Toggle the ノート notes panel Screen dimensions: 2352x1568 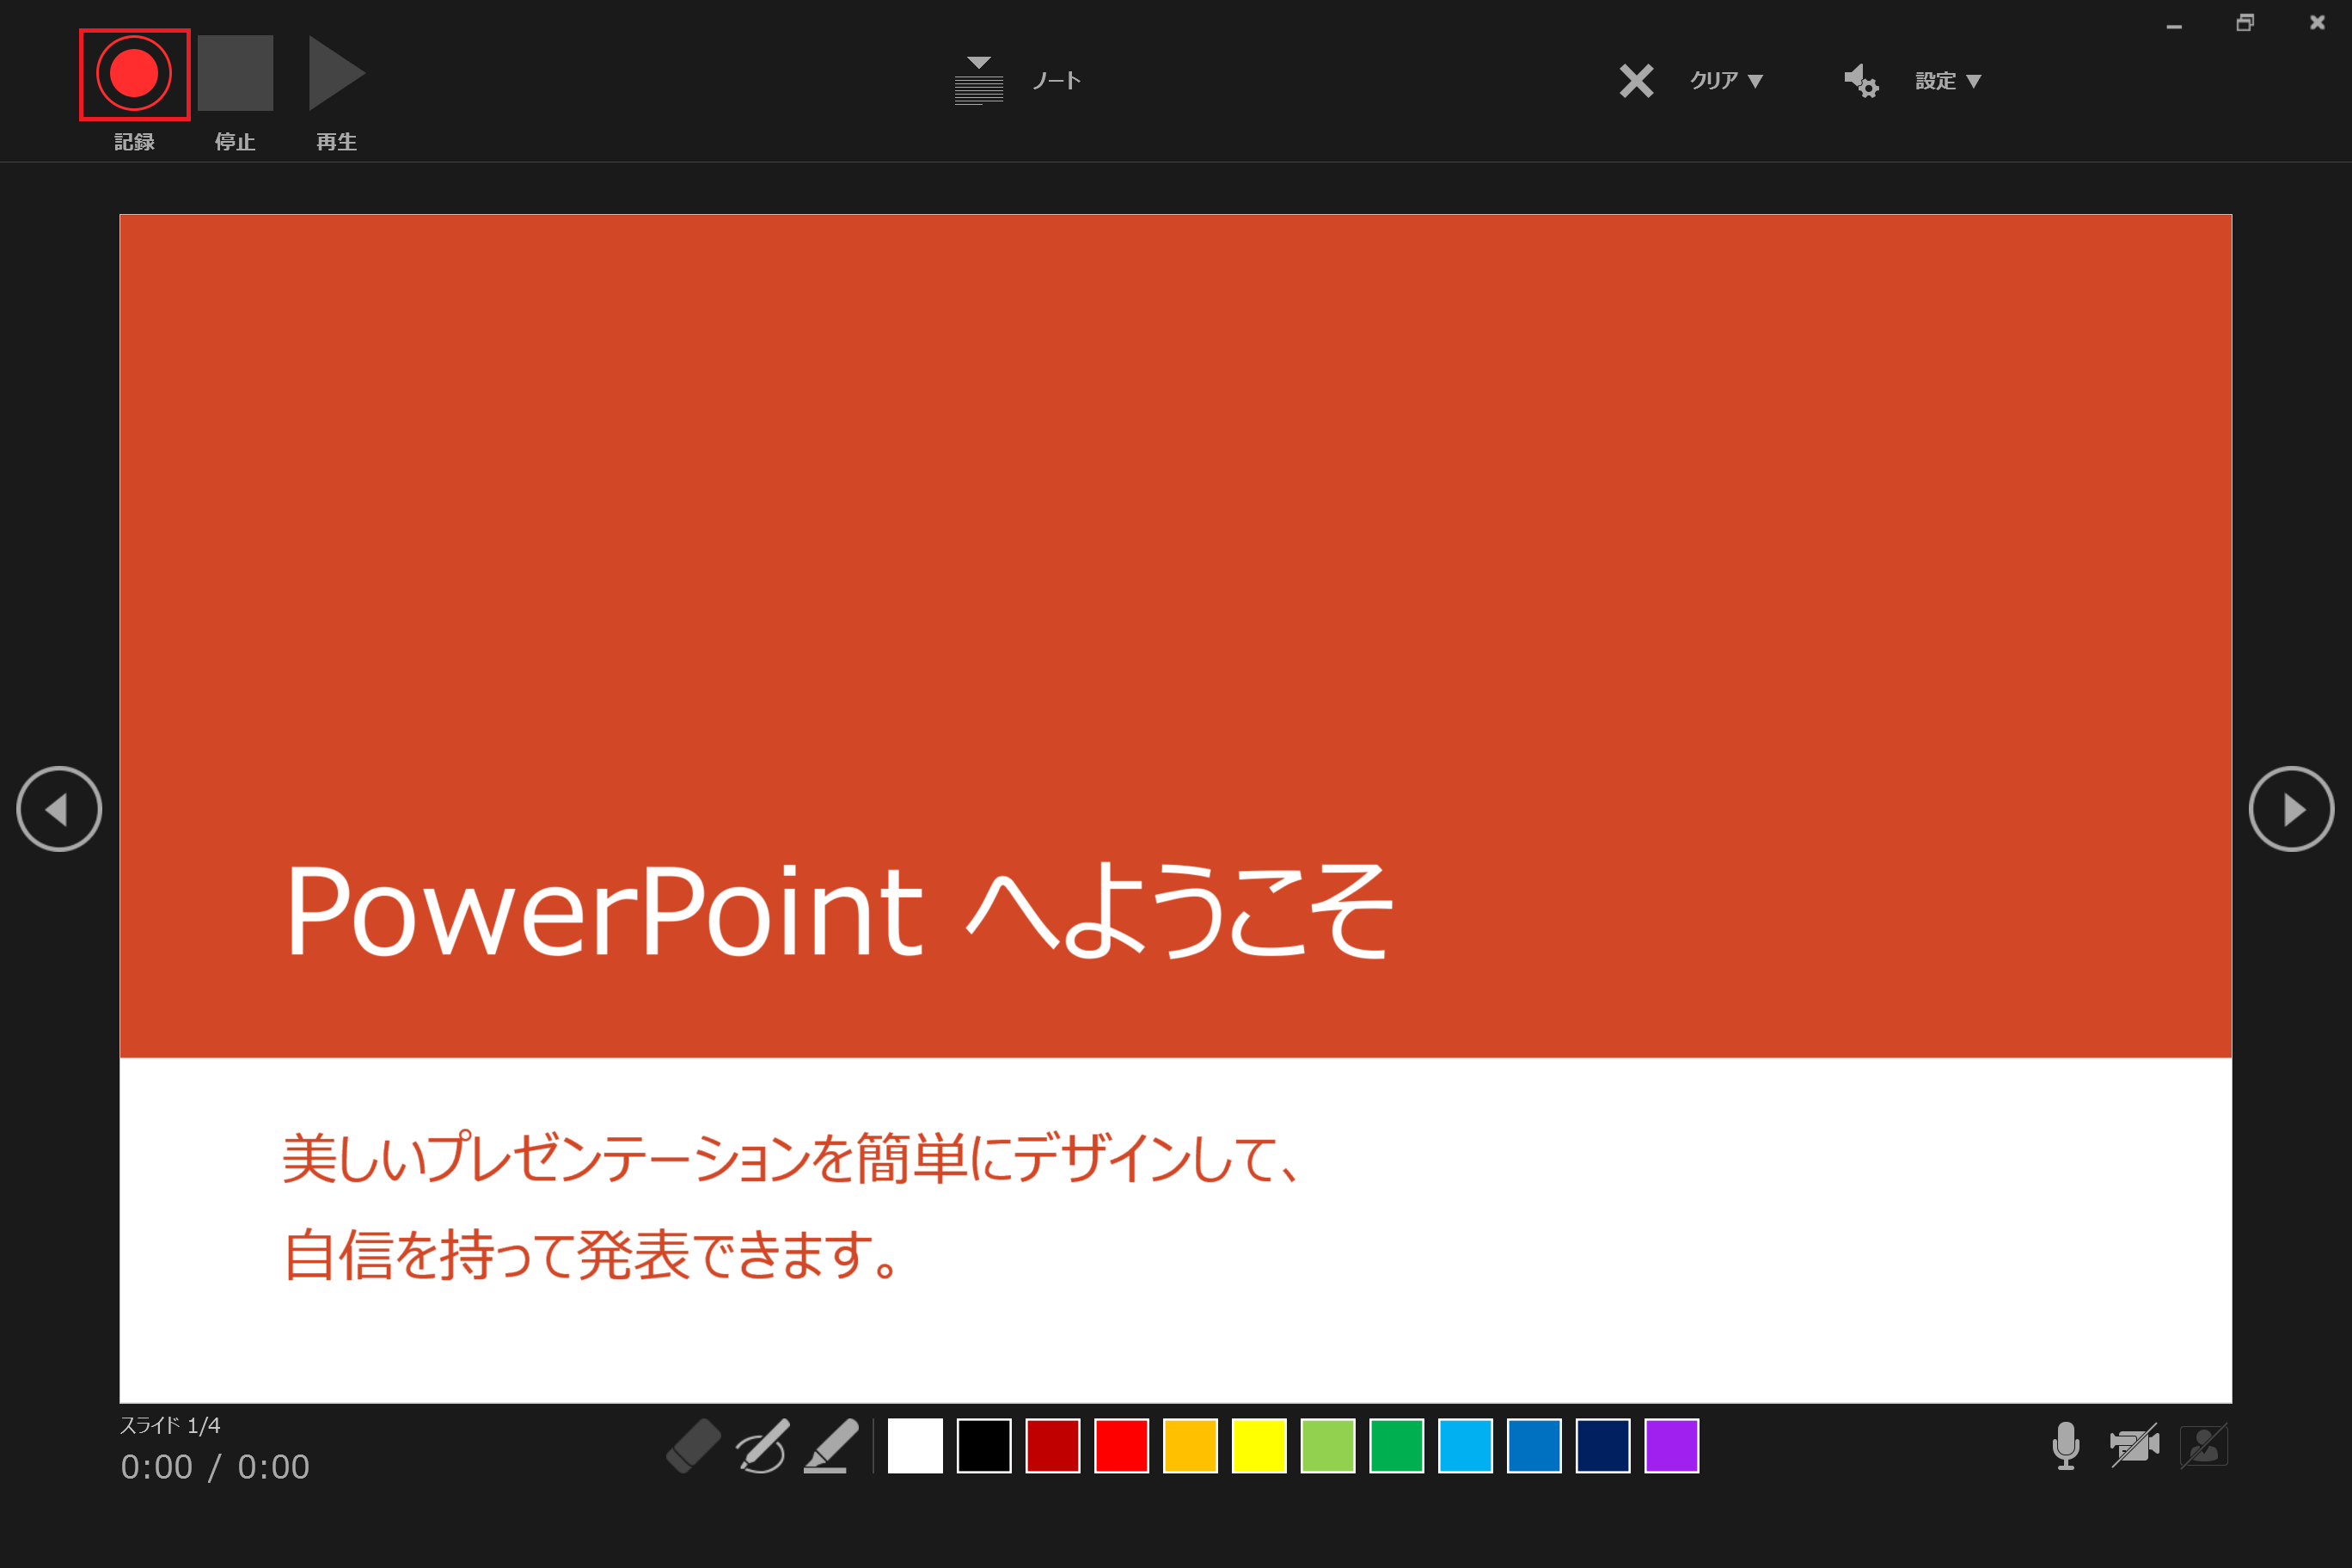pos(1018,80)
